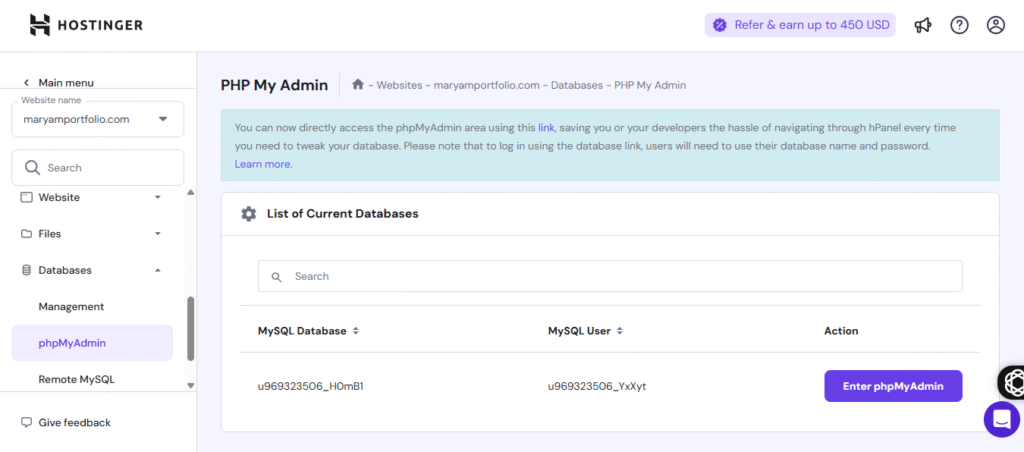
Task: Expand the Files section arrow
Action: [157, 234]
